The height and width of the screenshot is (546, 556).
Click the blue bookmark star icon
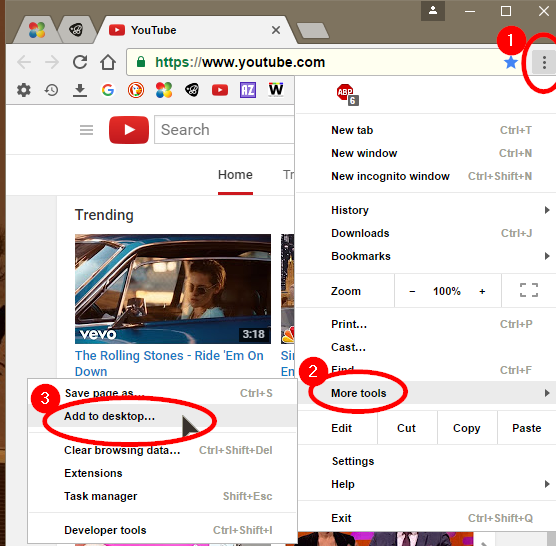click(x=511, y=62)
